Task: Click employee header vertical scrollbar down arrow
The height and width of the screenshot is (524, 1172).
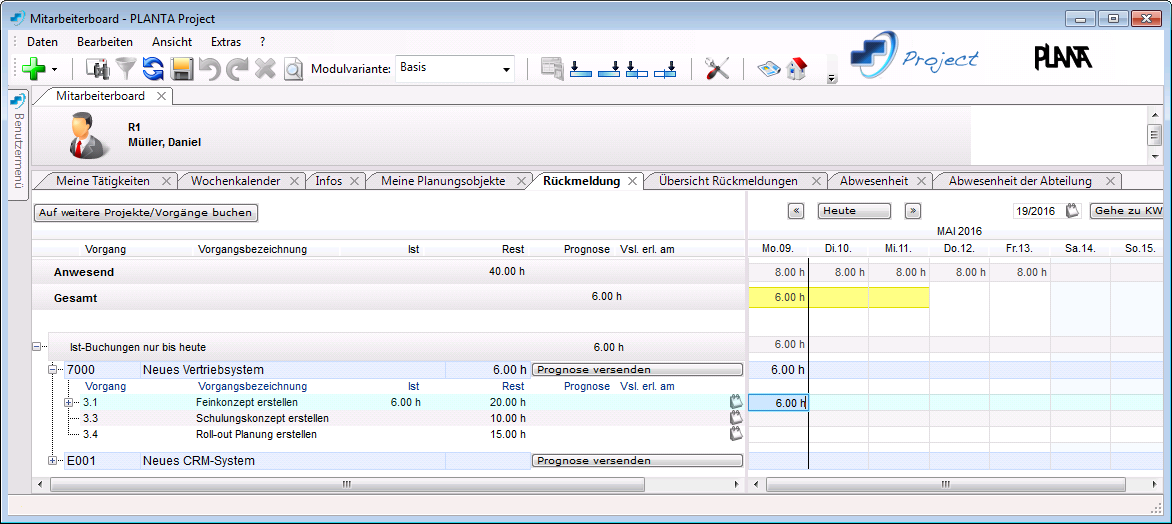Action: 1156,157
